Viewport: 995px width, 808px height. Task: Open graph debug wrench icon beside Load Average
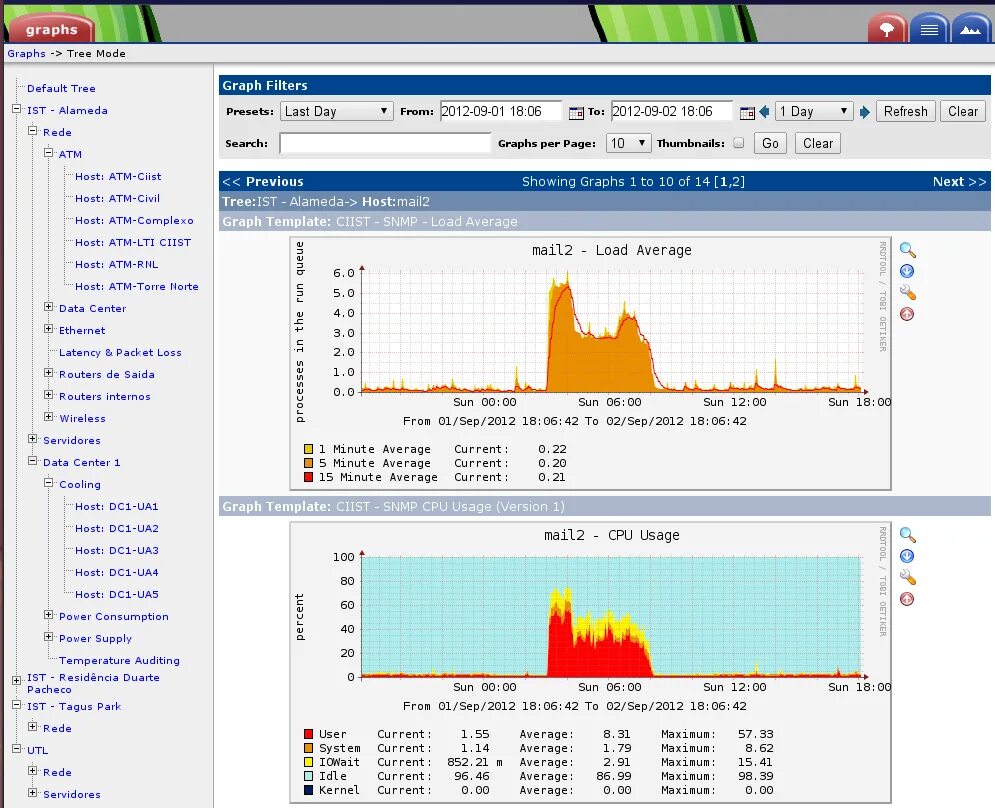907,293
